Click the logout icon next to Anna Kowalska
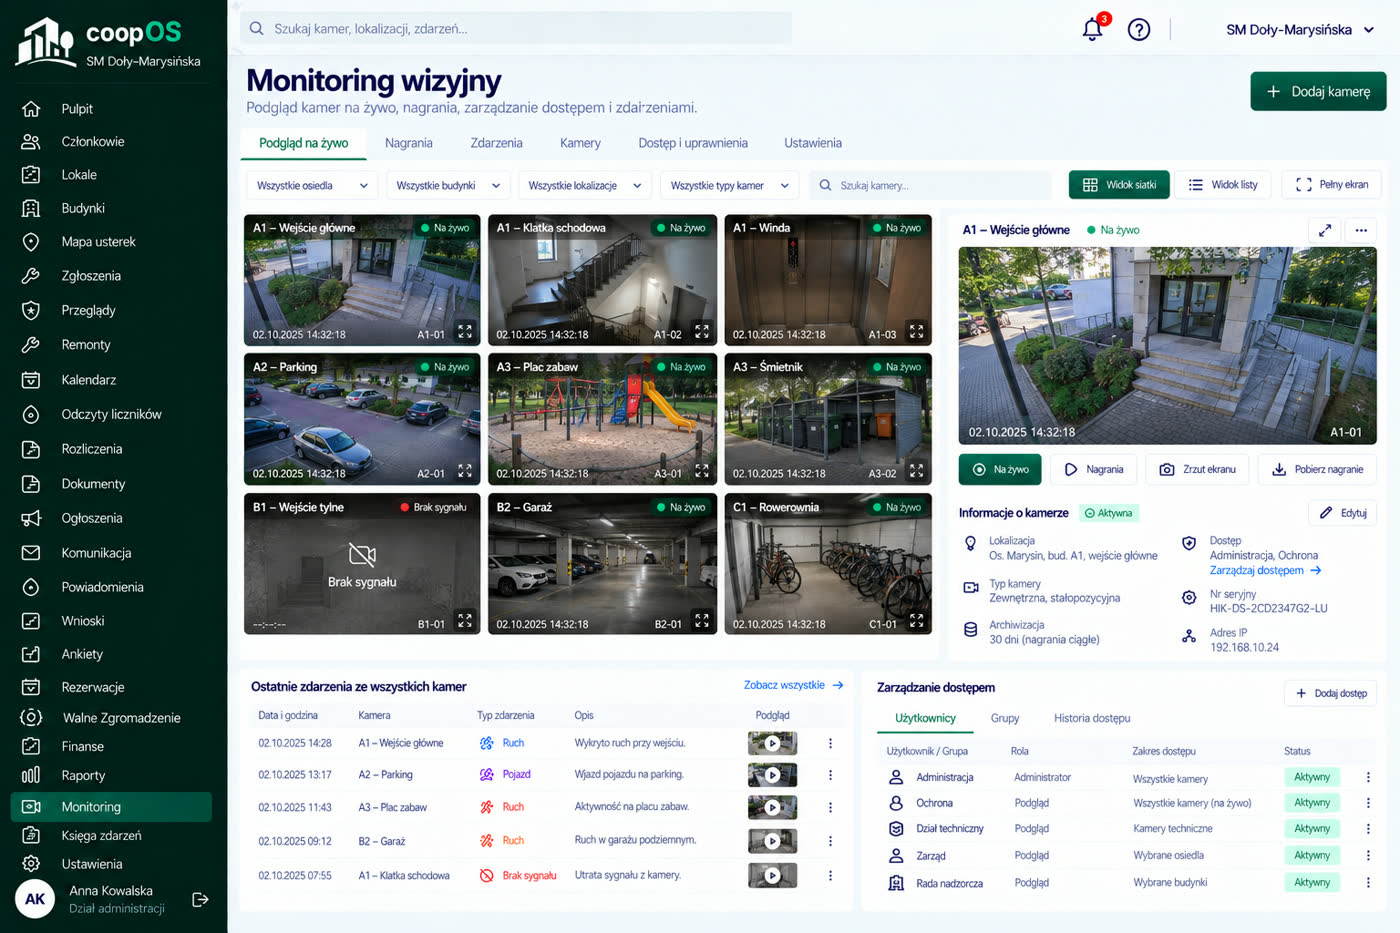Image resolution: width=1400 pixels, height=933 pixels. click(x=200, y=899)
